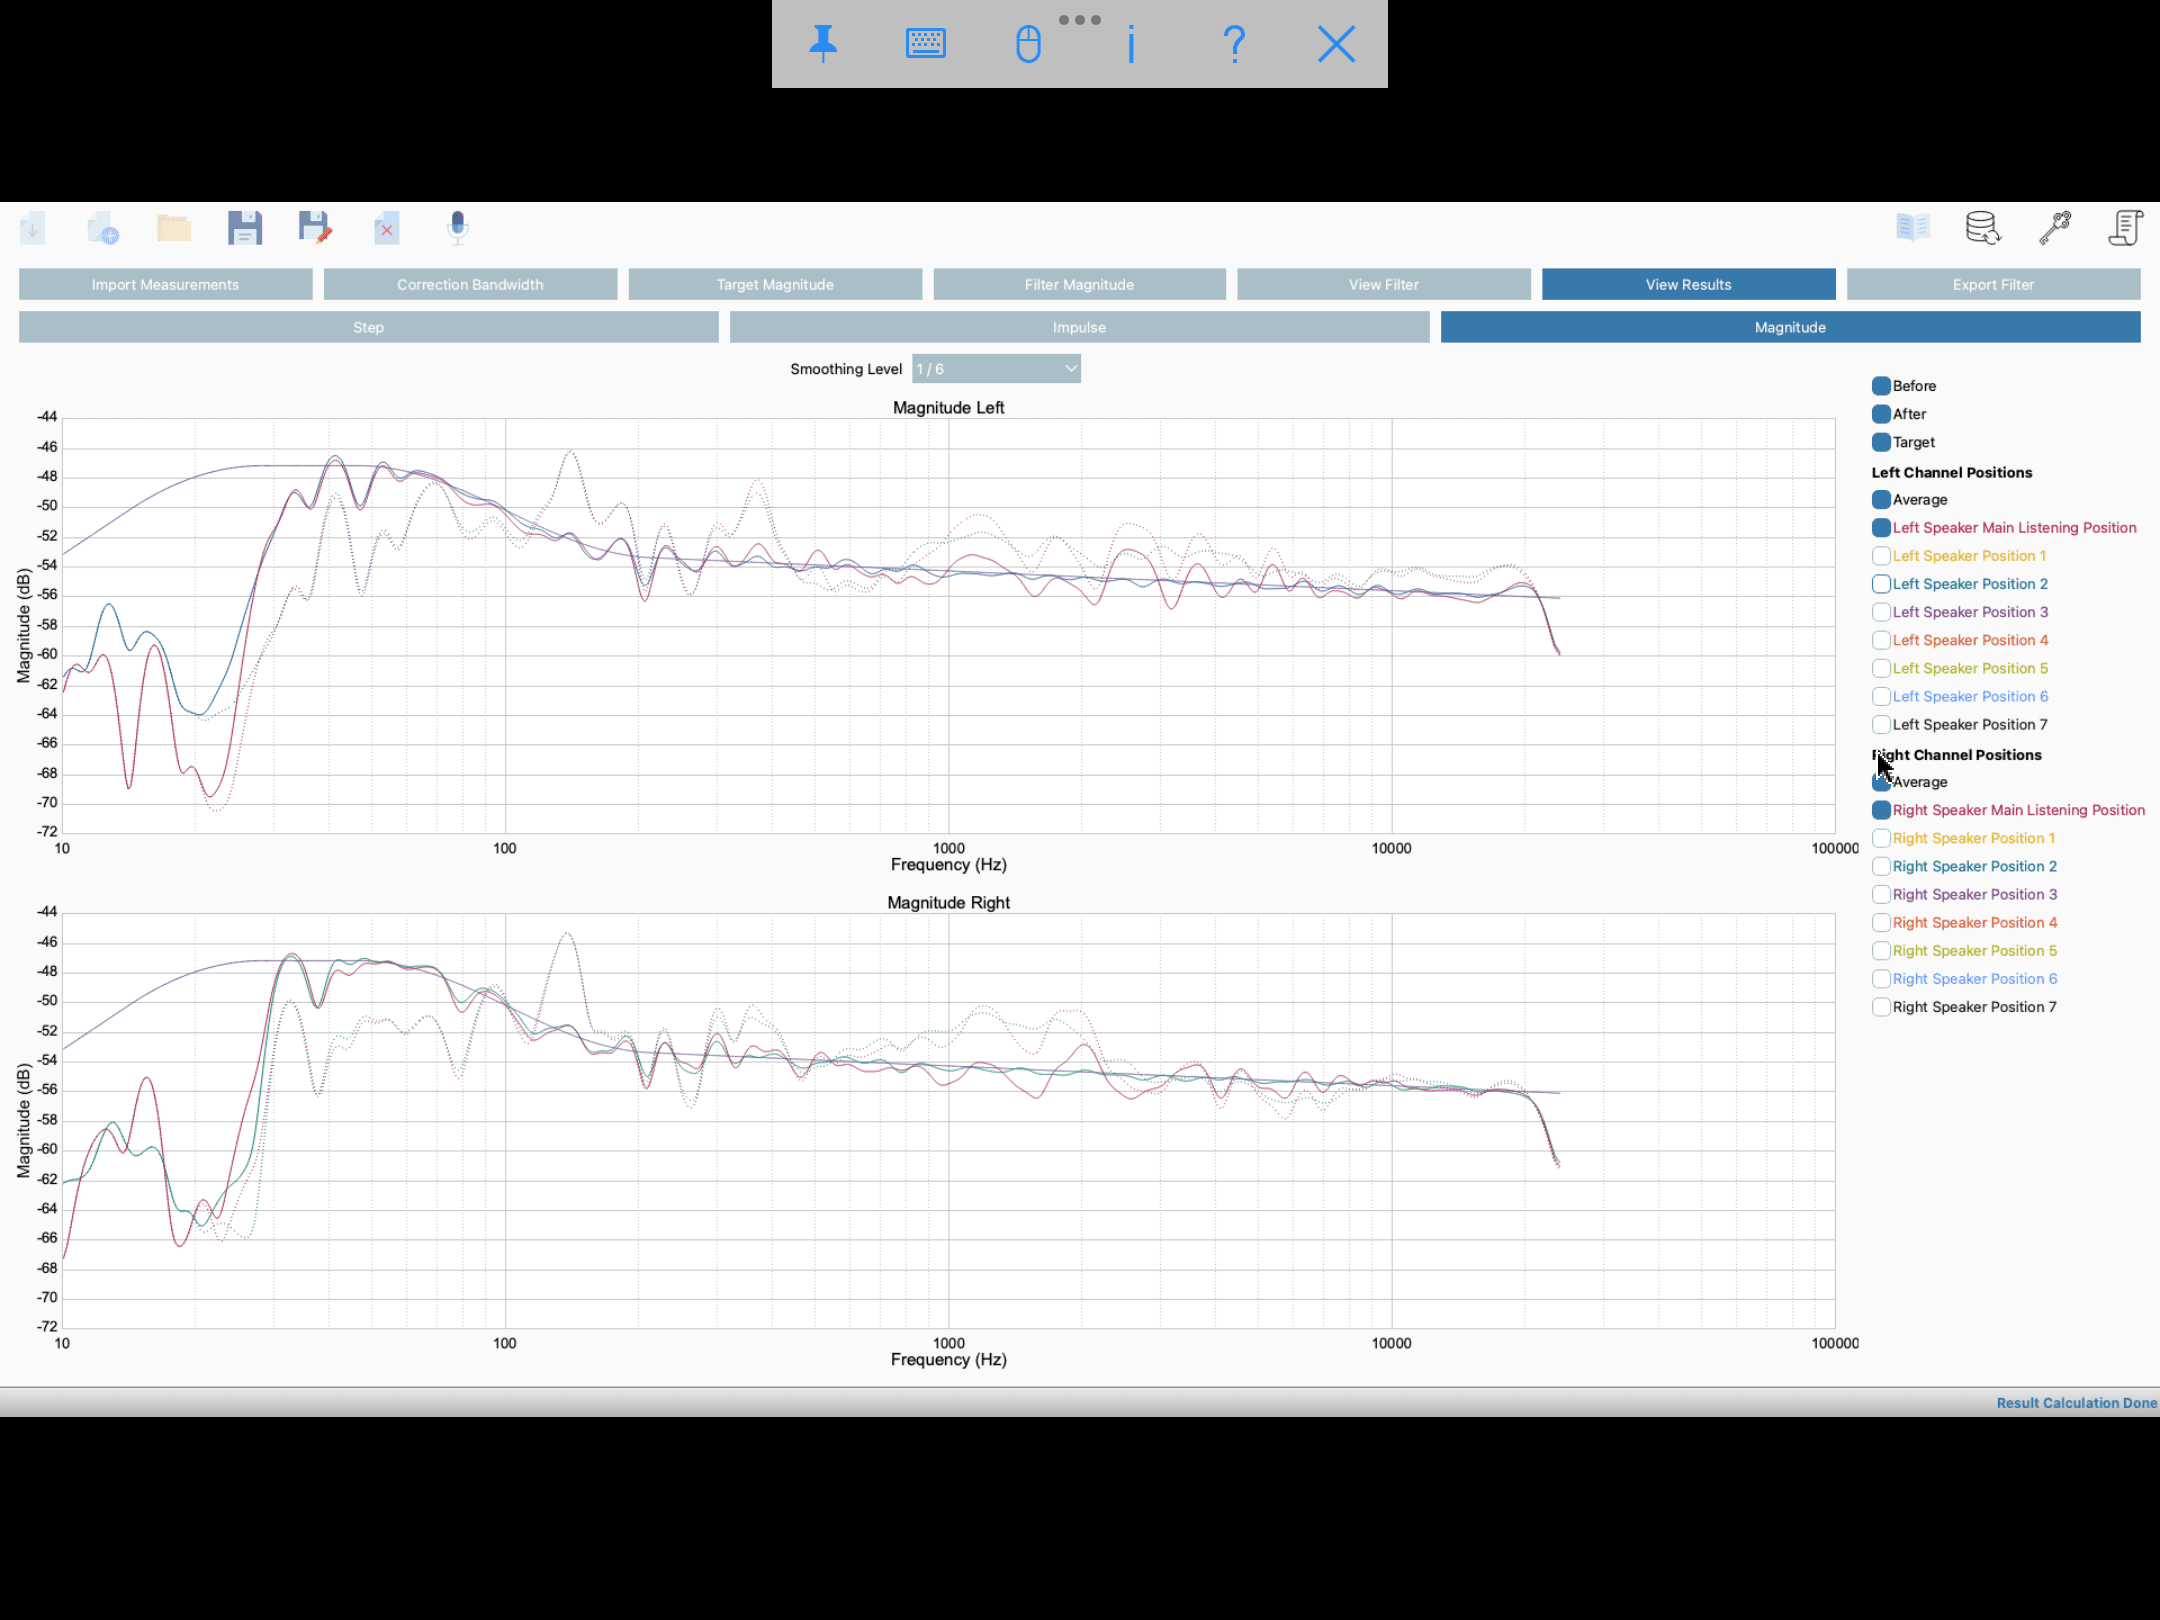The width and height of the screenshot is (2160, 1620).
Task: Open the log scroll icon
Action: click(2125, 228)
